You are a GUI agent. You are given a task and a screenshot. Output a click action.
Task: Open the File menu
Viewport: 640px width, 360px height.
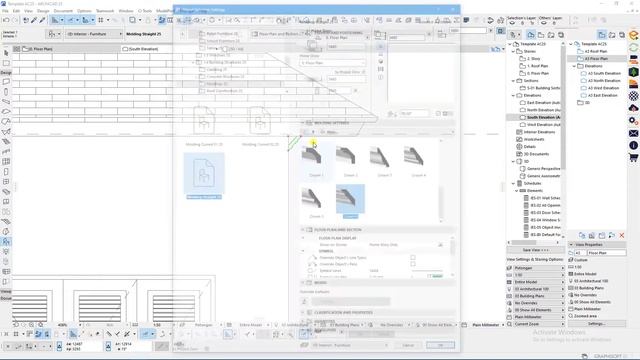click(5, 11)
